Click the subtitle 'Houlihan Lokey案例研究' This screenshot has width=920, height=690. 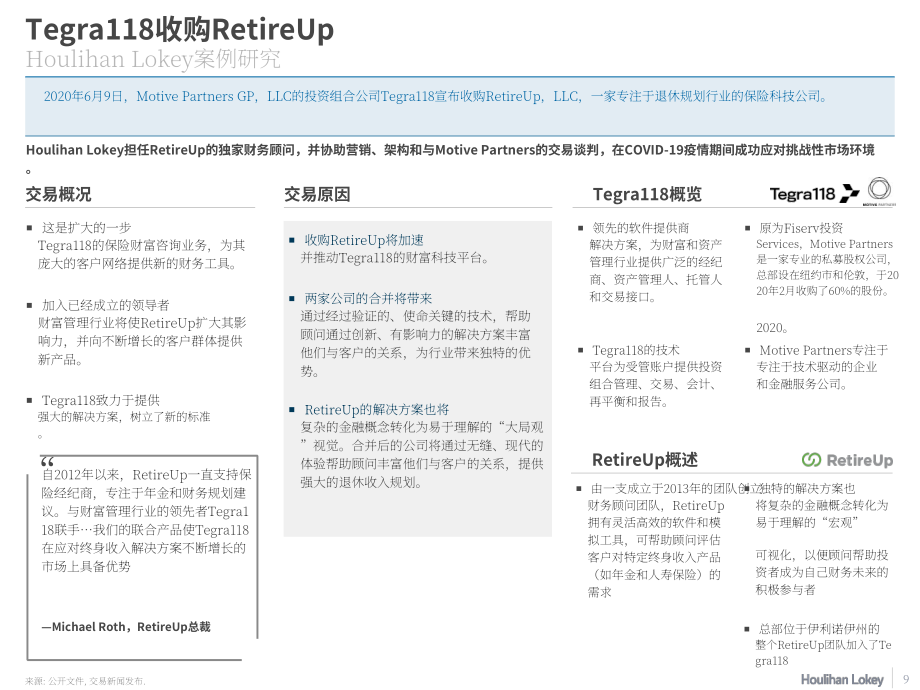(153, 59)
